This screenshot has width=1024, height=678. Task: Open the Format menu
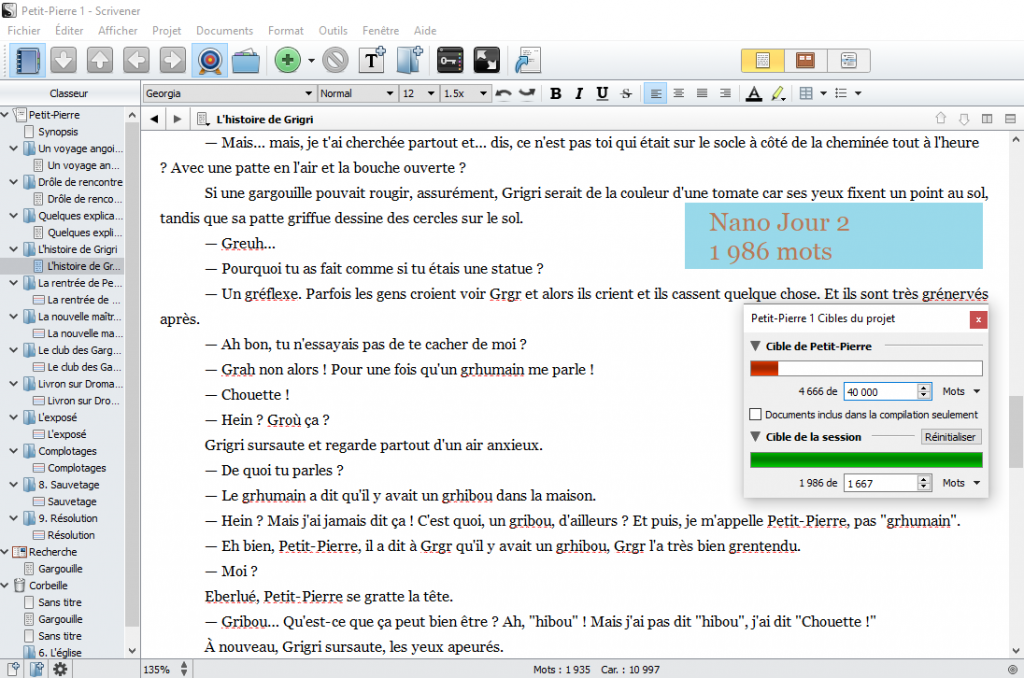(285, 31)
